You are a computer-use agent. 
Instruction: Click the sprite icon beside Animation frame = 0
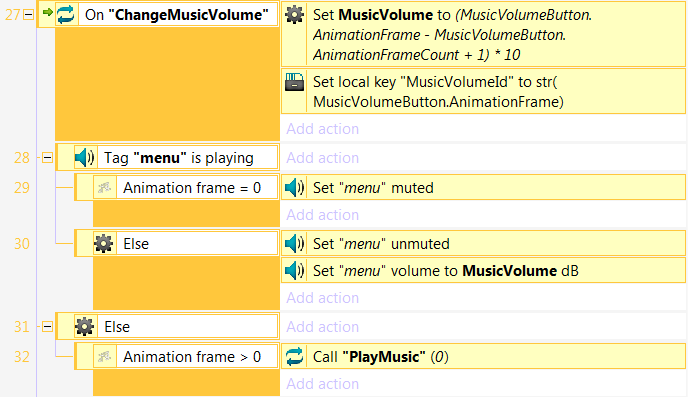[104, 188]
